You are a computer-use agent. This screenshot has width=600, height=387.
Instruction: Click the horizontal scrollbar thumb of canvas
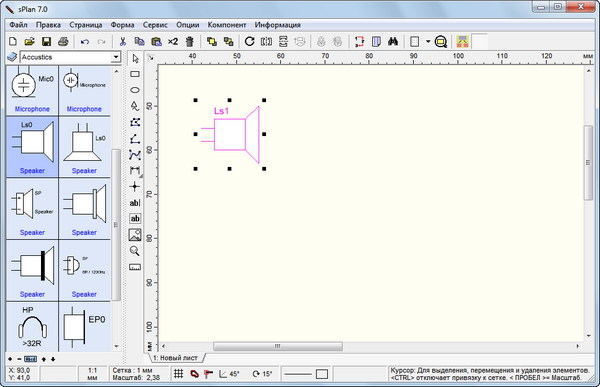pos(278,346)
